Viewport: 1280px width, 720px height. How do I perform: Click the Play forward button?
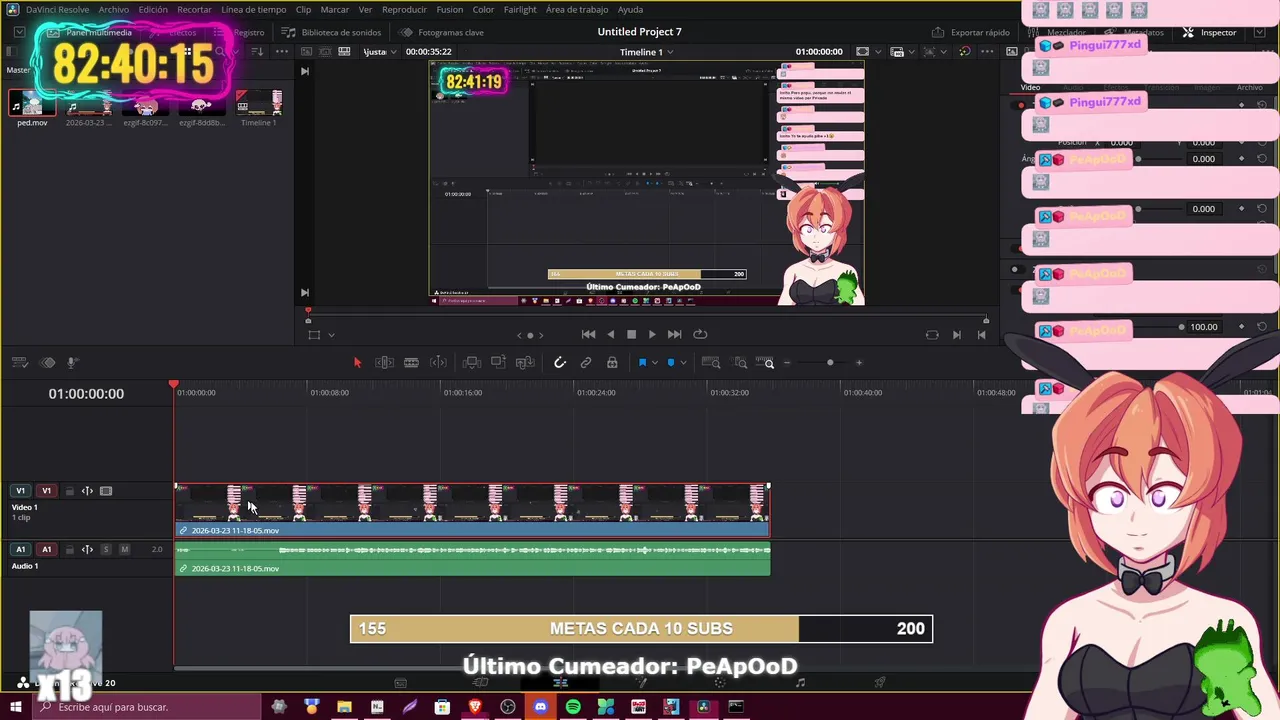pyautogui.click(x=652, y=334)
